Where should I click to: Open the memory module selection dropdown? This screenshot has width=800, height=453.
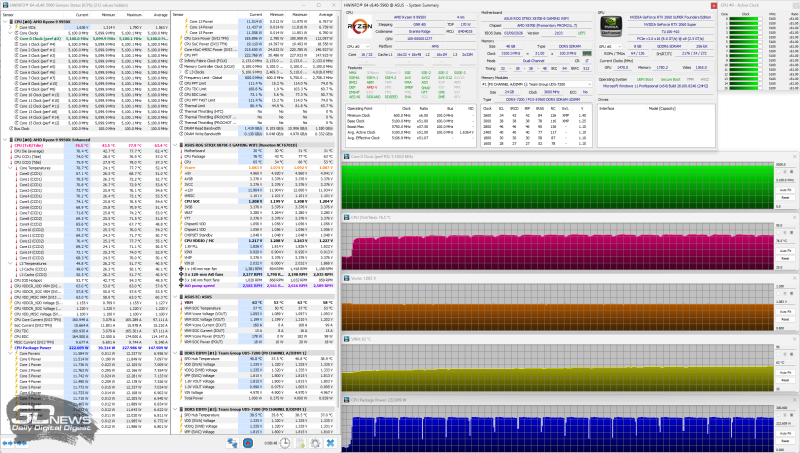coord(536,84)
